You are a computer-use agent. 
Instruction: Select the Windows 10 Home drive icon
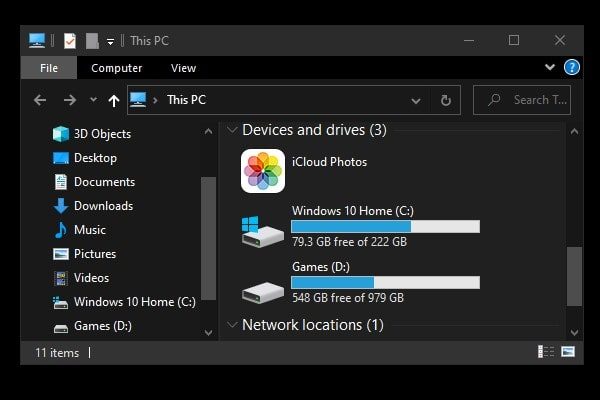[263, 231]
